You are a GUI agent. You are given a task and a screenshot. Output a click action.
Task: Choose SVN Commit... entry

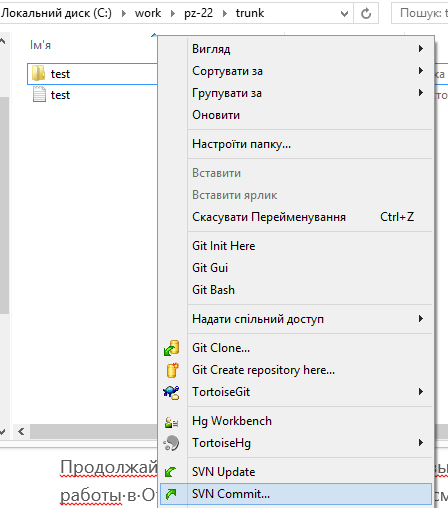pyautogui.click(x=296, y=494)
